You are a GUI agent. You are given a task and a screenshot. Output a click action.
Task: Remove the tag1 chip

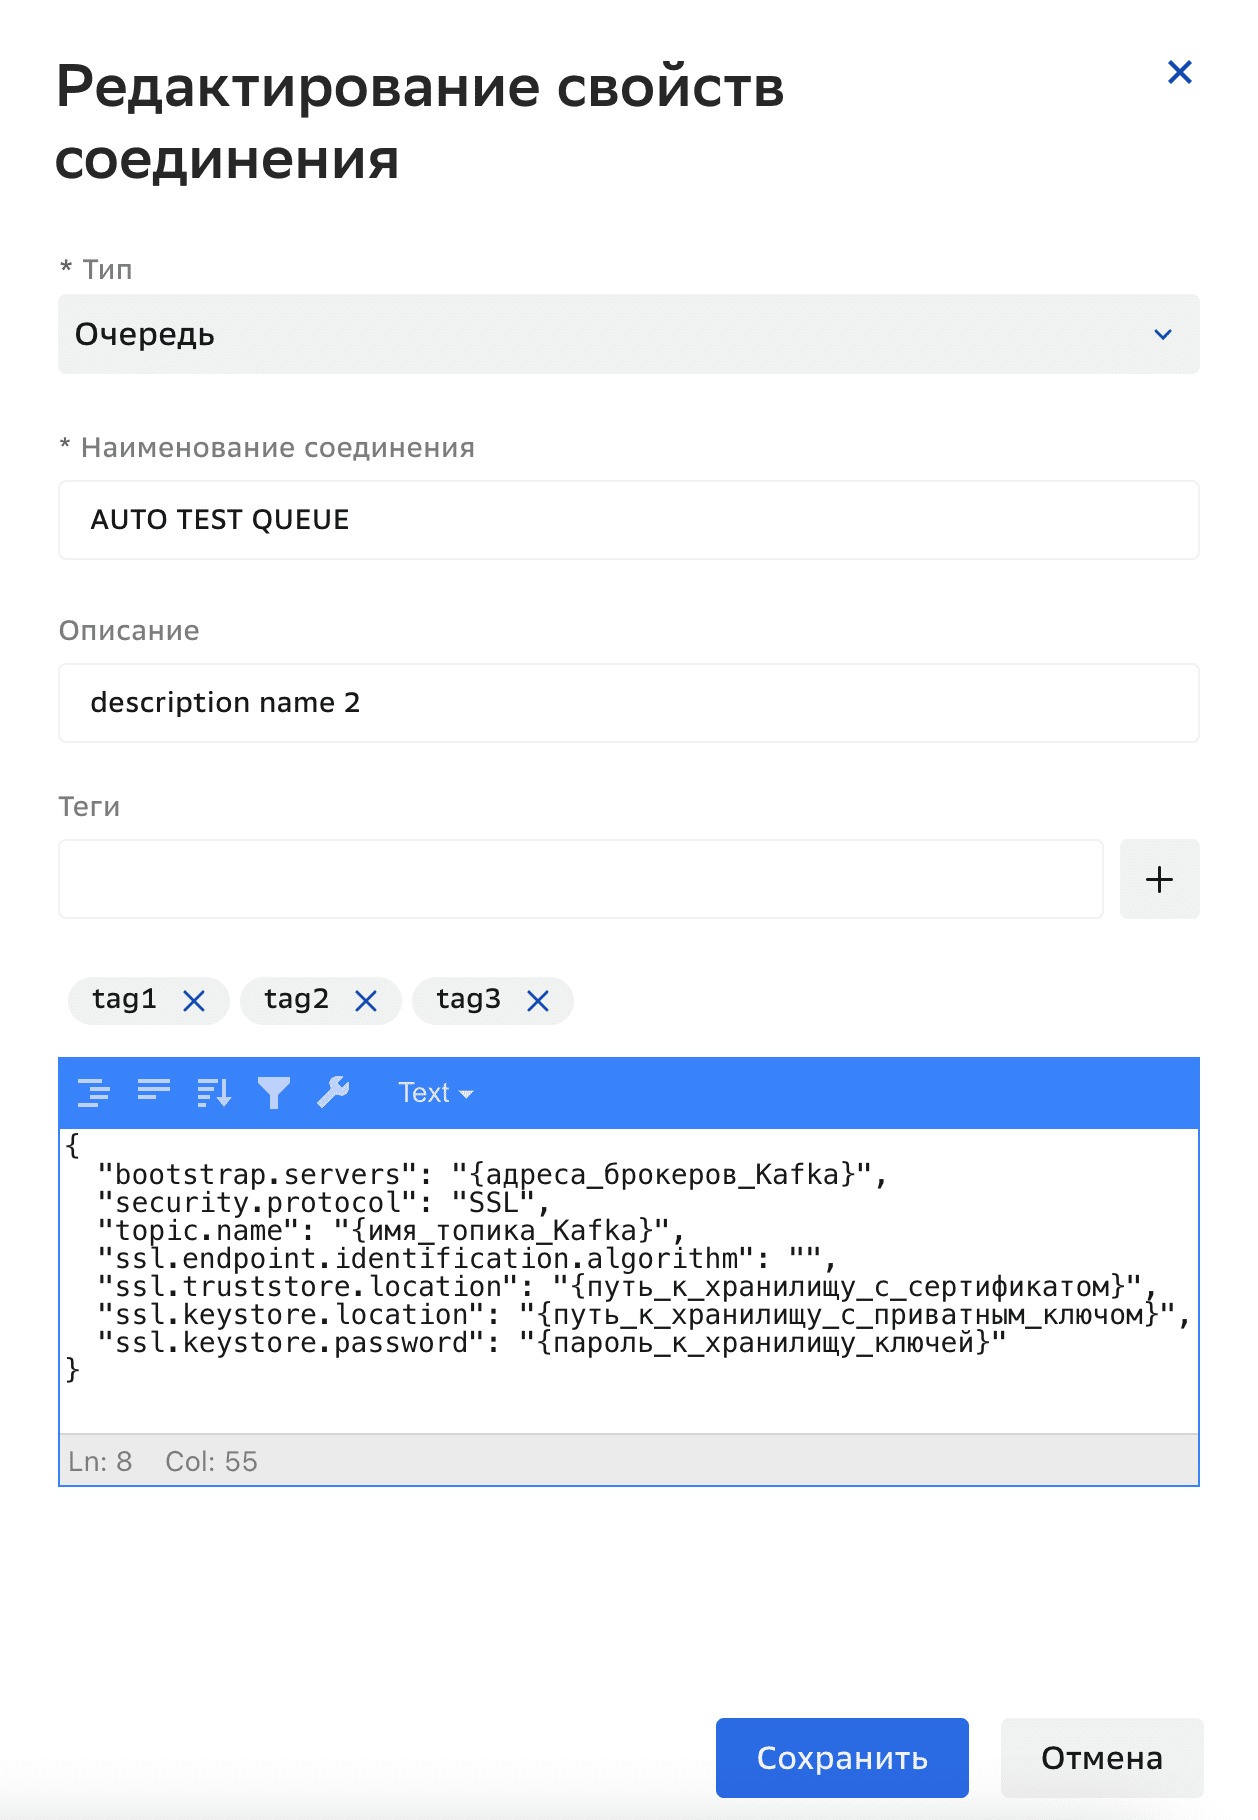194,1001
